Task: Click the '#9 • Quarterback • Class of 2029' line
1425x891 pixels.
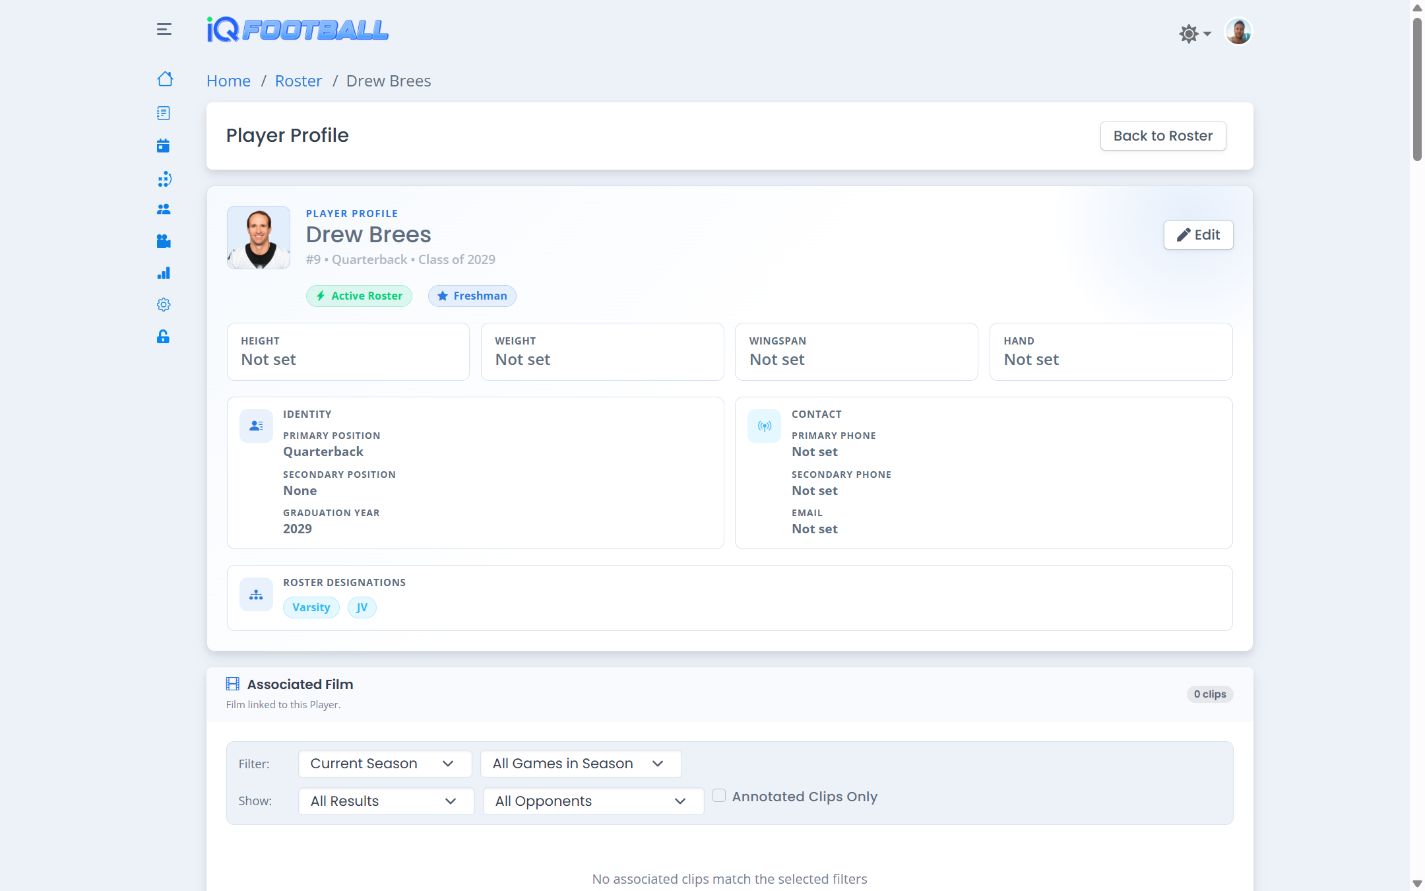Action: coord(400,259)
